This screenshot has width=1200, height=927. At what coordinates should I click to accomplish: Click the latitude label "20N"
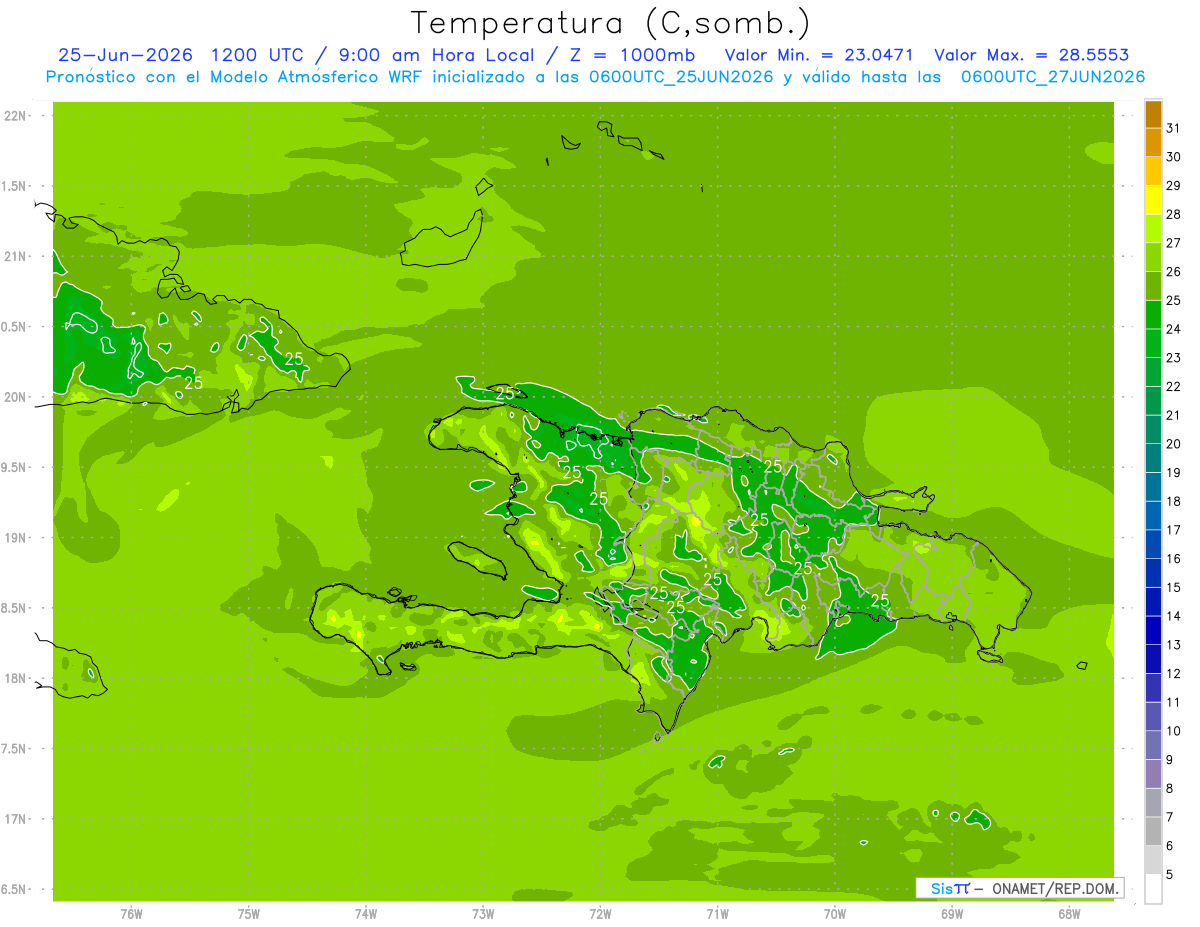point(15,397)
